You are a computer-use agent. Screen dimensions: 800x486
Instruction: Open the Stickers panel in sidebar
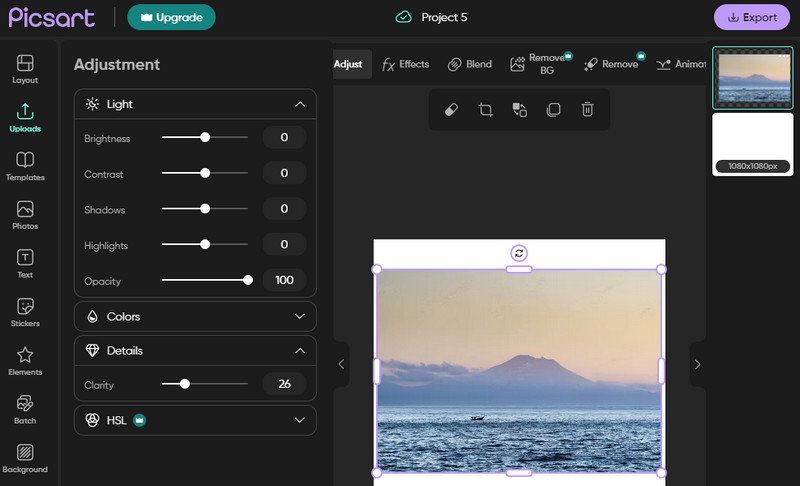(x=25, y=313)
